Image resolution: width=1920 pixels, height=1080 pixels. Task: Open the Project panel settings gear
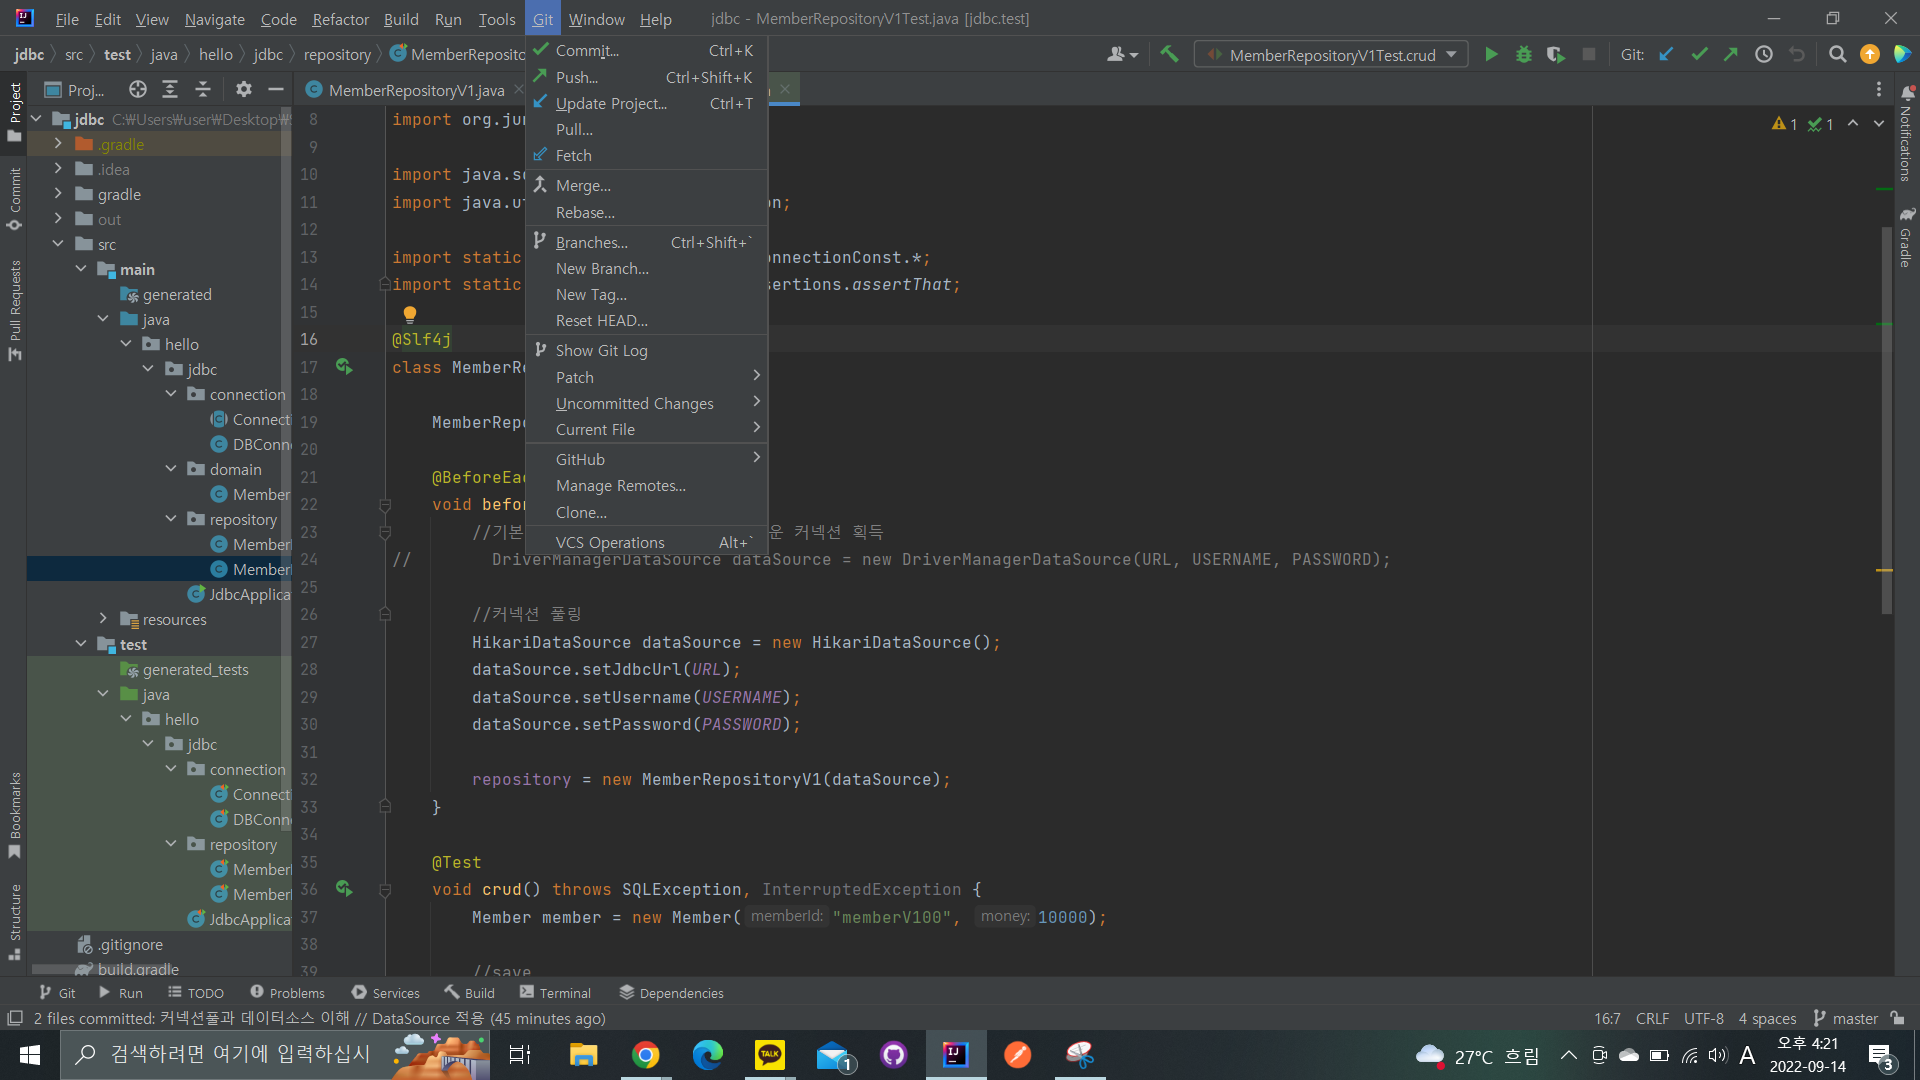(243, 90)
